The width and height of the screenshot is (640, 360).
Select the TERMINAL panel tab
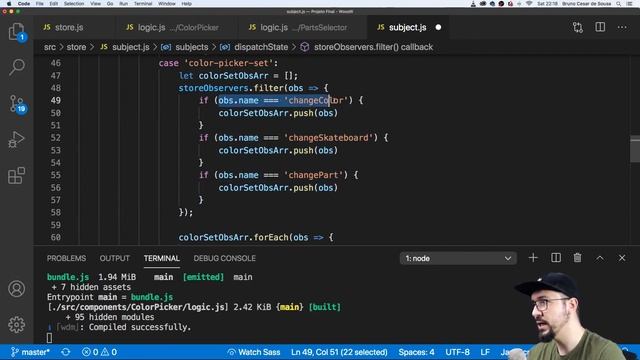click(162, 258)
